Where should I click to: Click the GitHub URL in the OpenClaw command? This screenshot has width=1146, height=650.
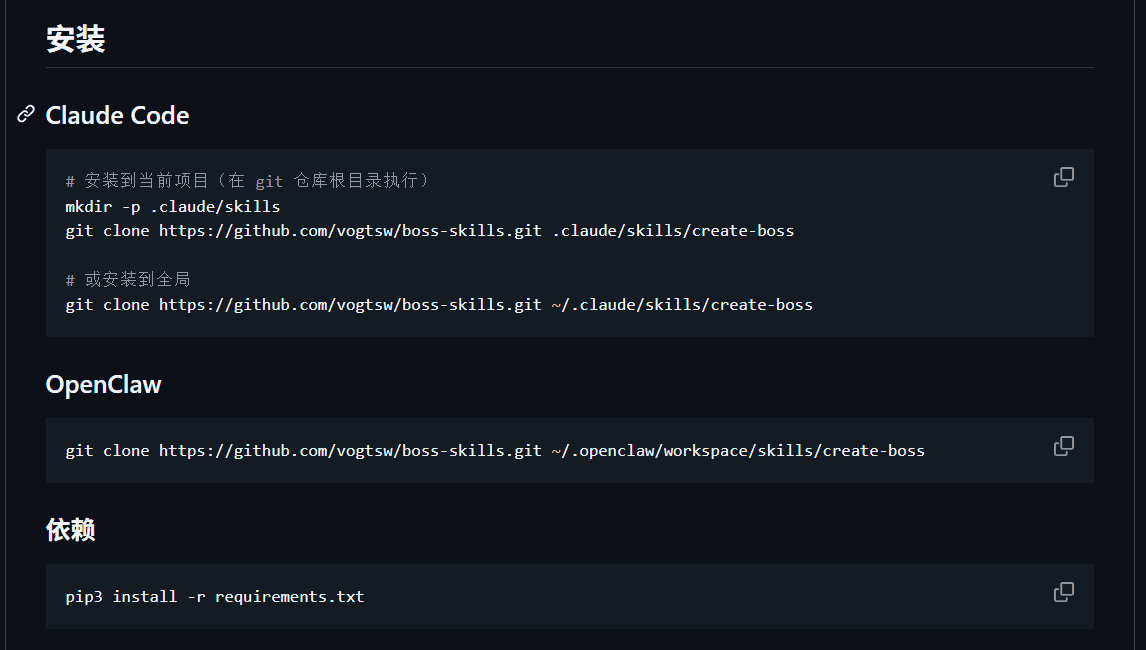point(350,451)
